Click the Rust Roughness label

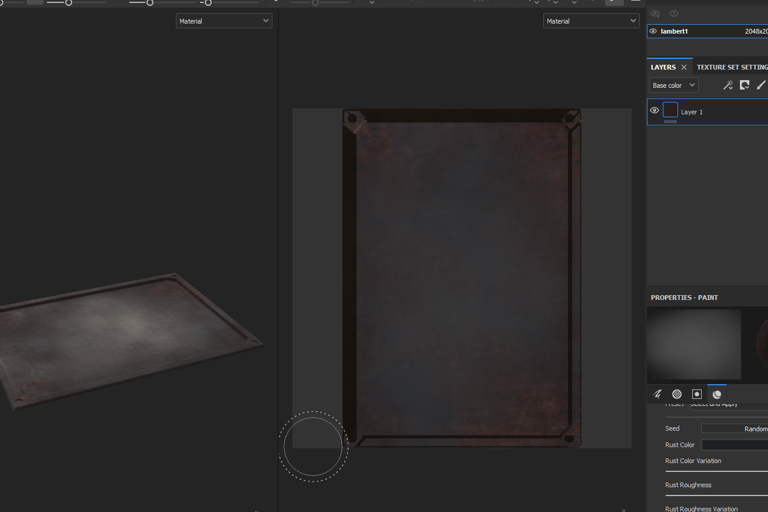pos(688,485)
